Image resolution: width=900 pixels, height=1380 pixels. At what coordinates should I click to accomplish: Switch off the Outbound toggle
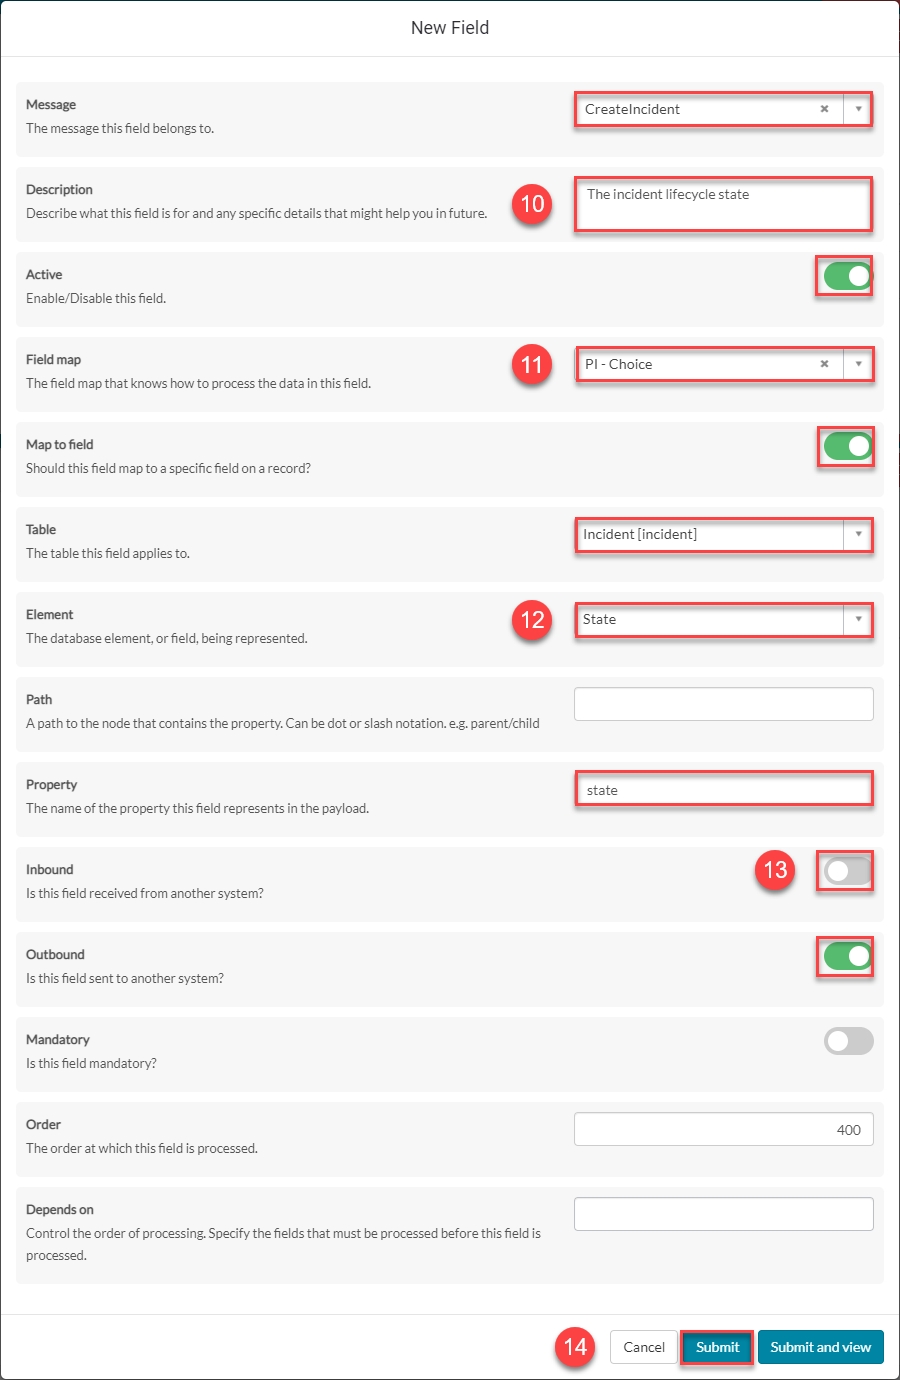click(x=848, y=956)
